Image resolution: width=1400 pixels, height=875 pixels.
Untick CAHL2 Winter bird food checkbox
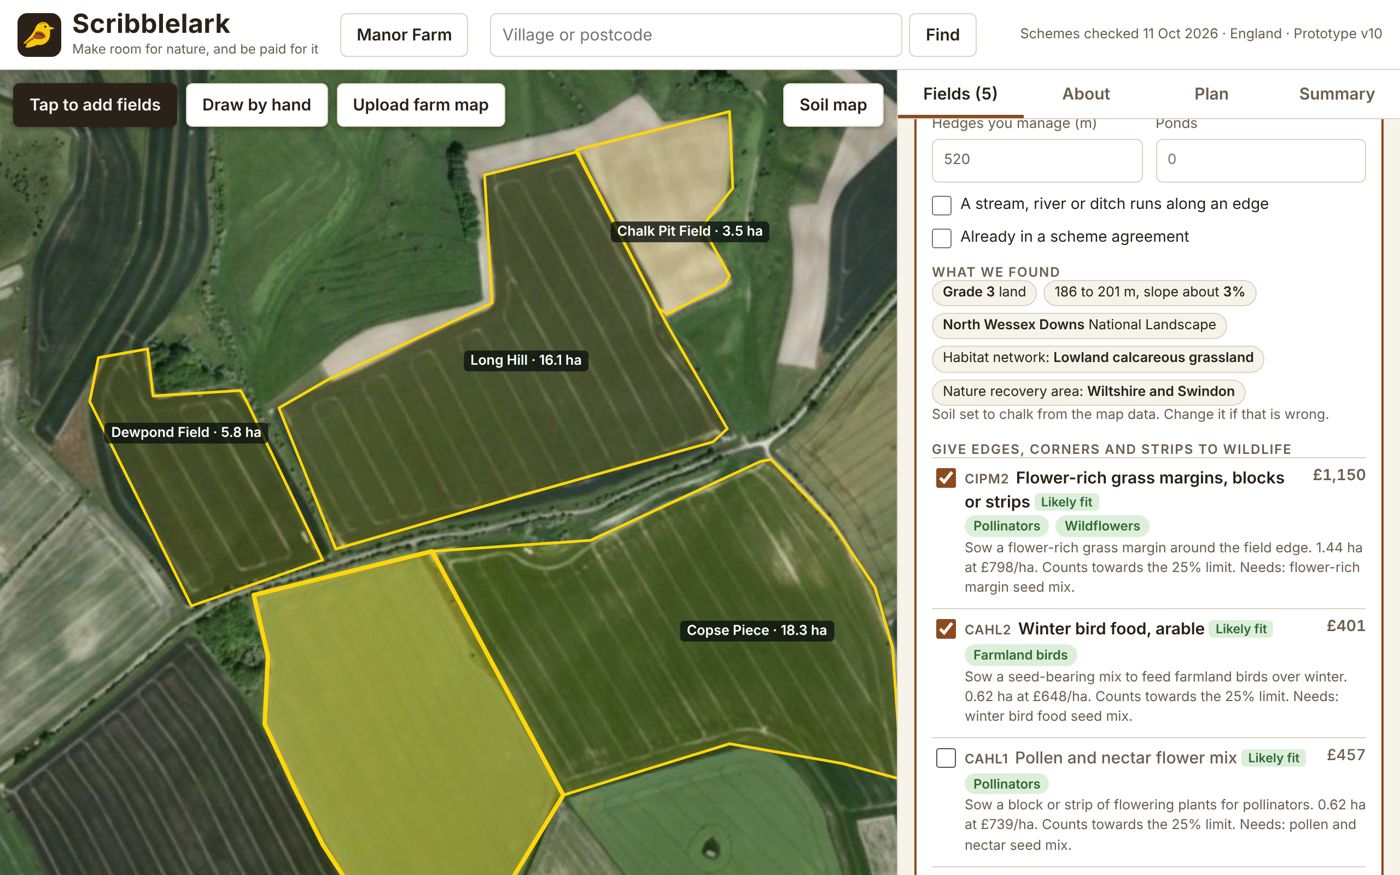946,629
